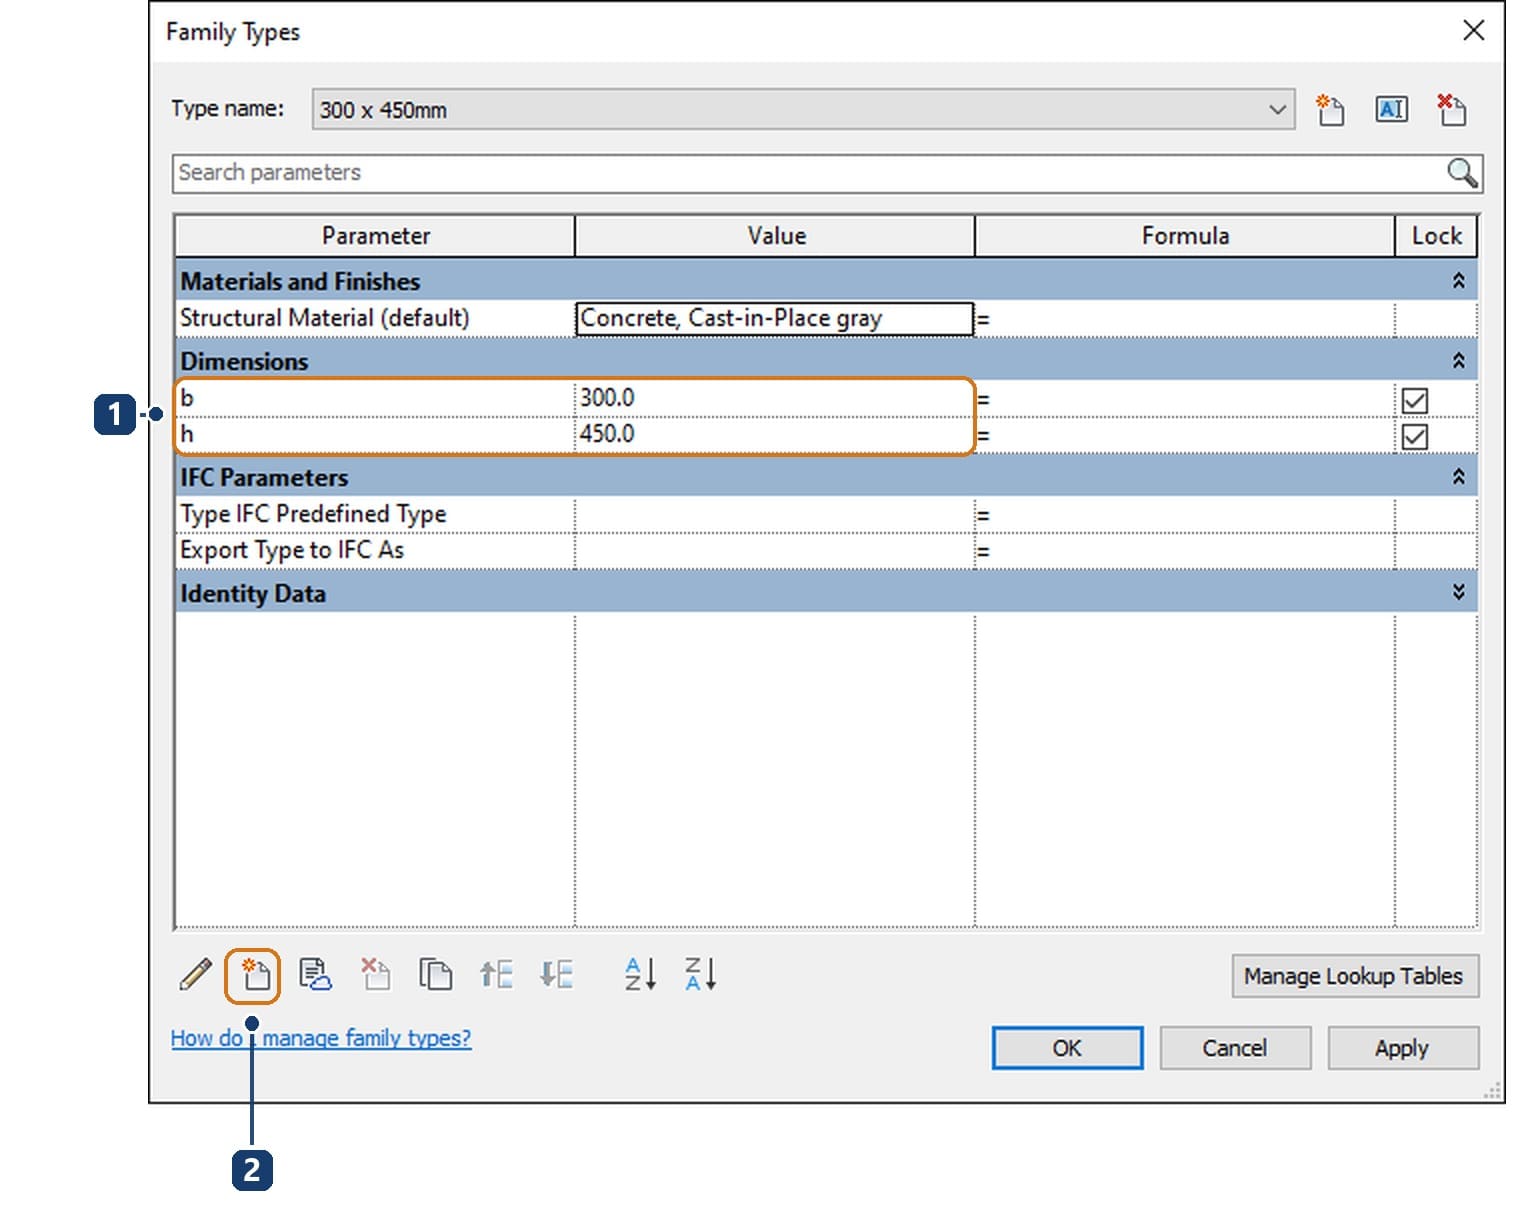
Task: Click the copy parameter icon in bottom toolbar
Action: click(x=435, y=974)
